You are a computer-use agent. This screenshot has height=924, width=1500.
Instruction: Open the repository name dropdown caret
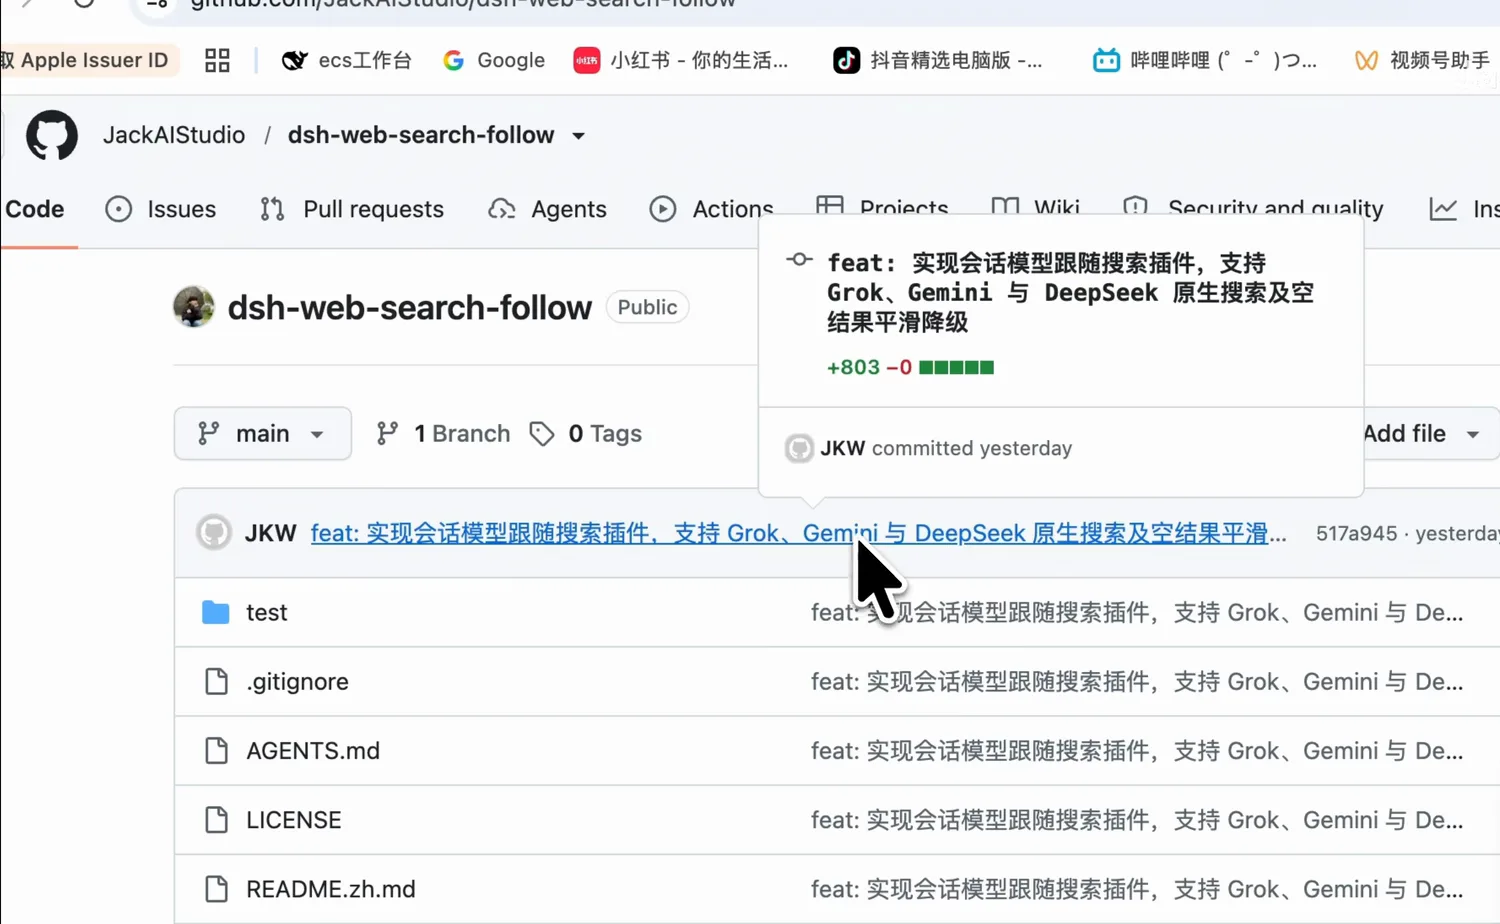point(578,136)
